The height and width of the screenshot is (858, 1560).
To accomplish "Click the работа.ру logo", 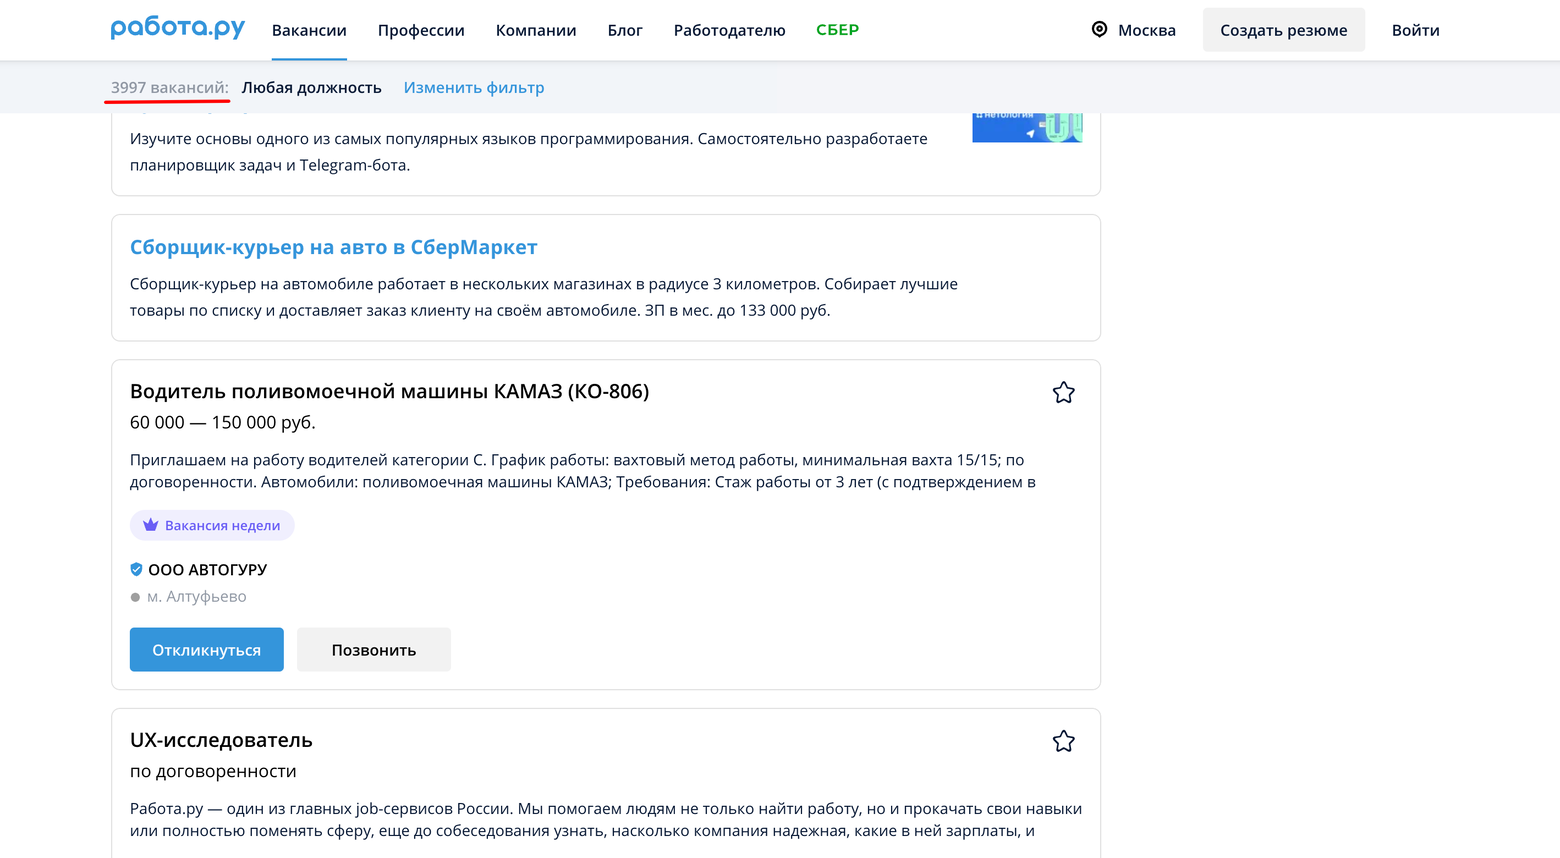I will click(x=178, y=28).
